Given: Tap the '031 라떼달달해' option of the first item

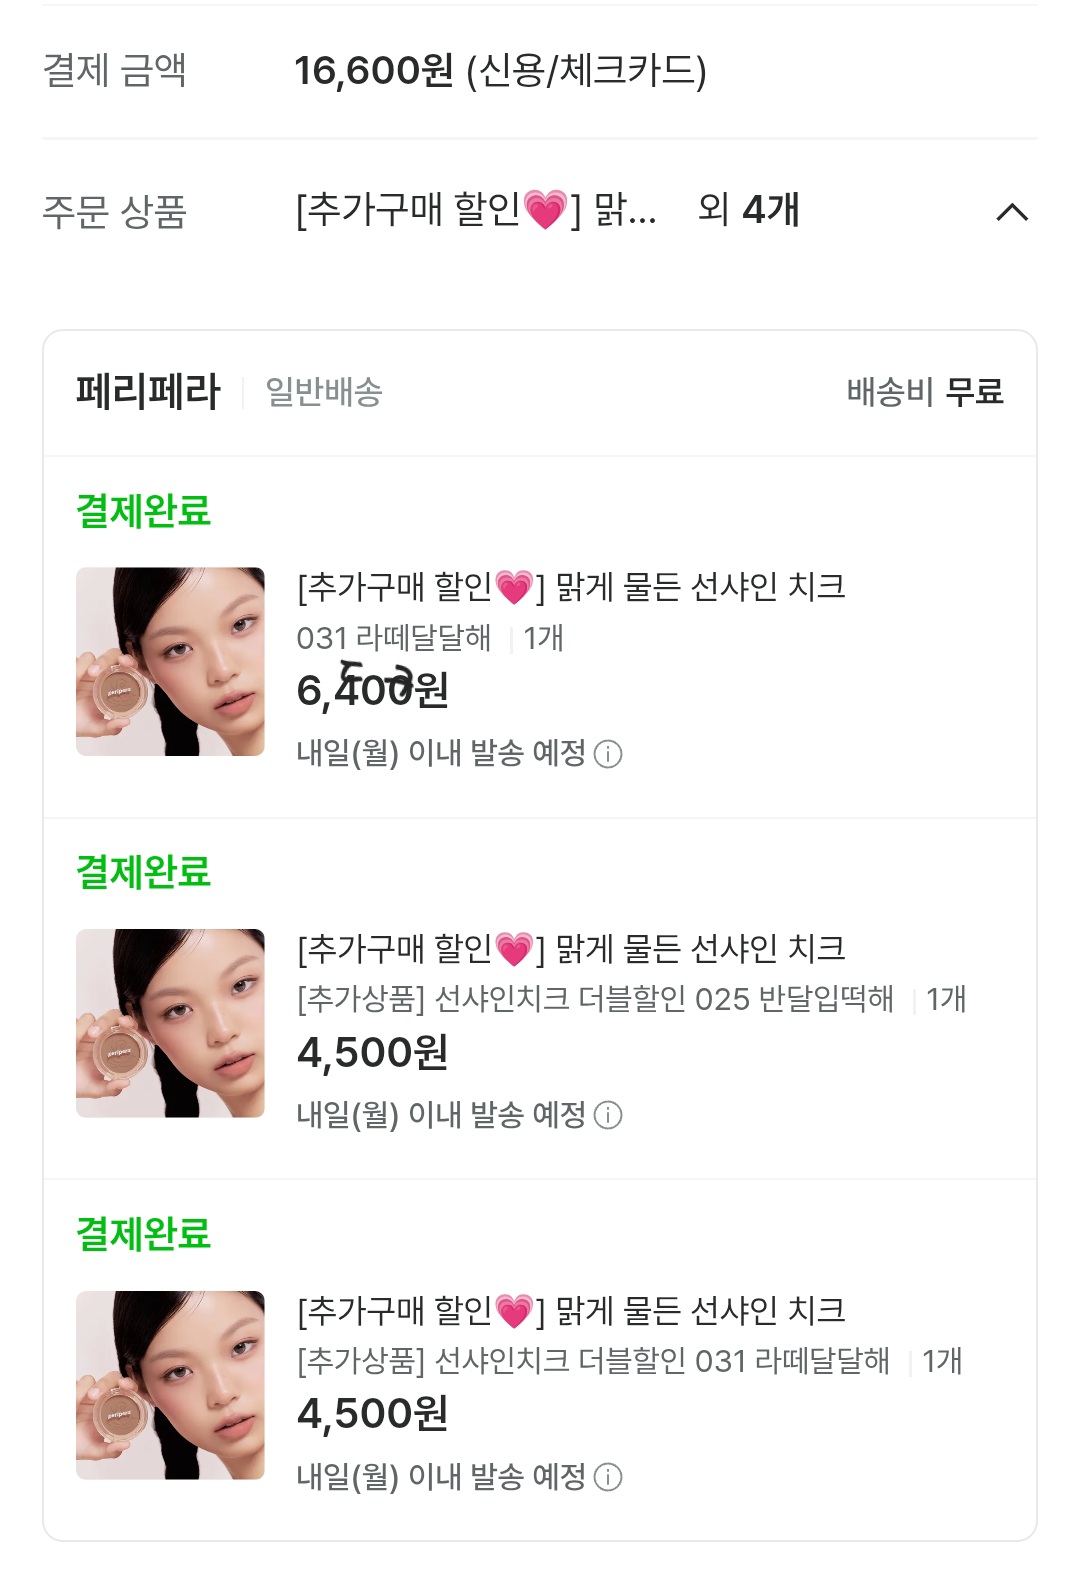Looking at the screenshot, I should [394, 638].
